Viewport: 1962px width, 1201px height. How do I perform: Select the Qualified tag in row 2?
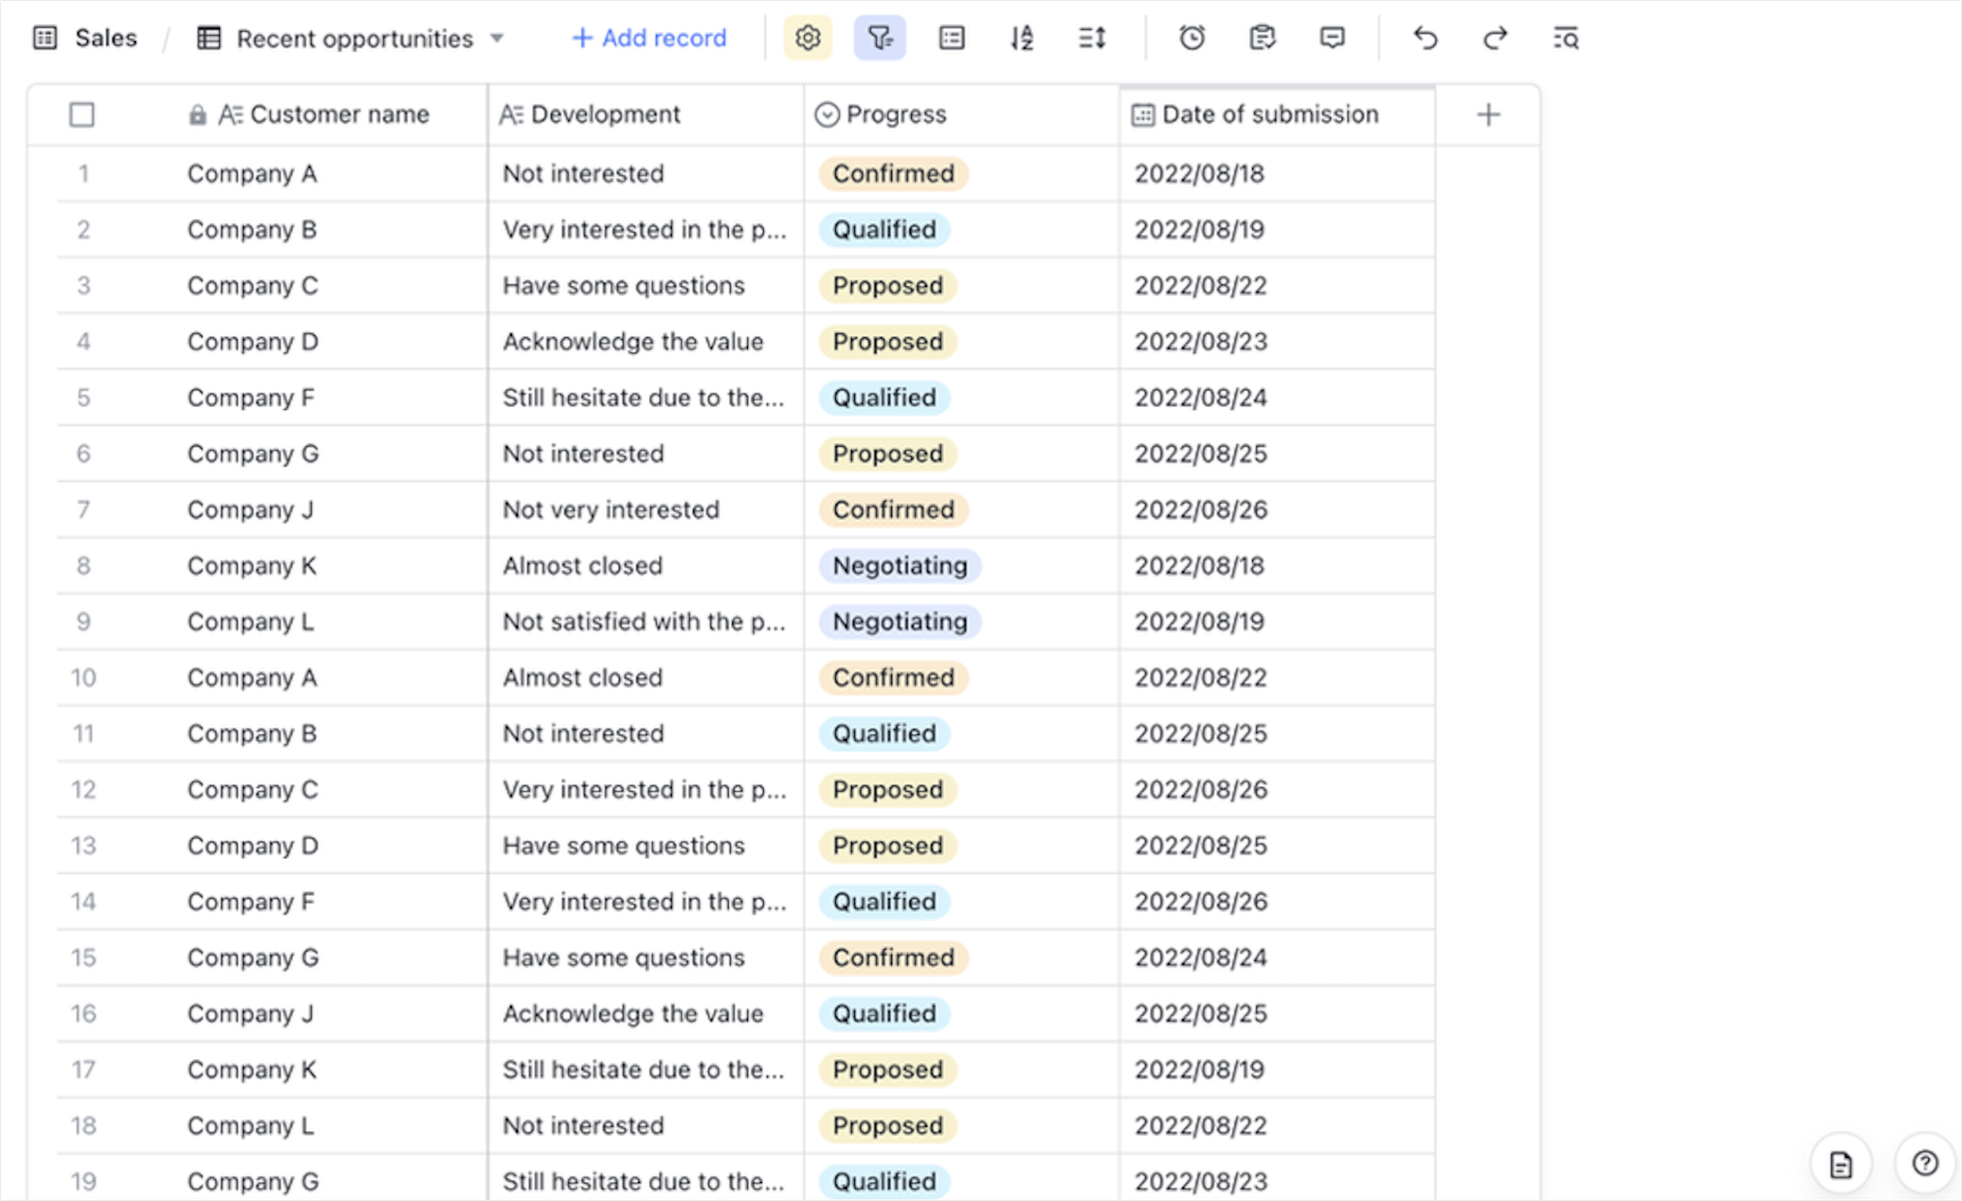884,230
